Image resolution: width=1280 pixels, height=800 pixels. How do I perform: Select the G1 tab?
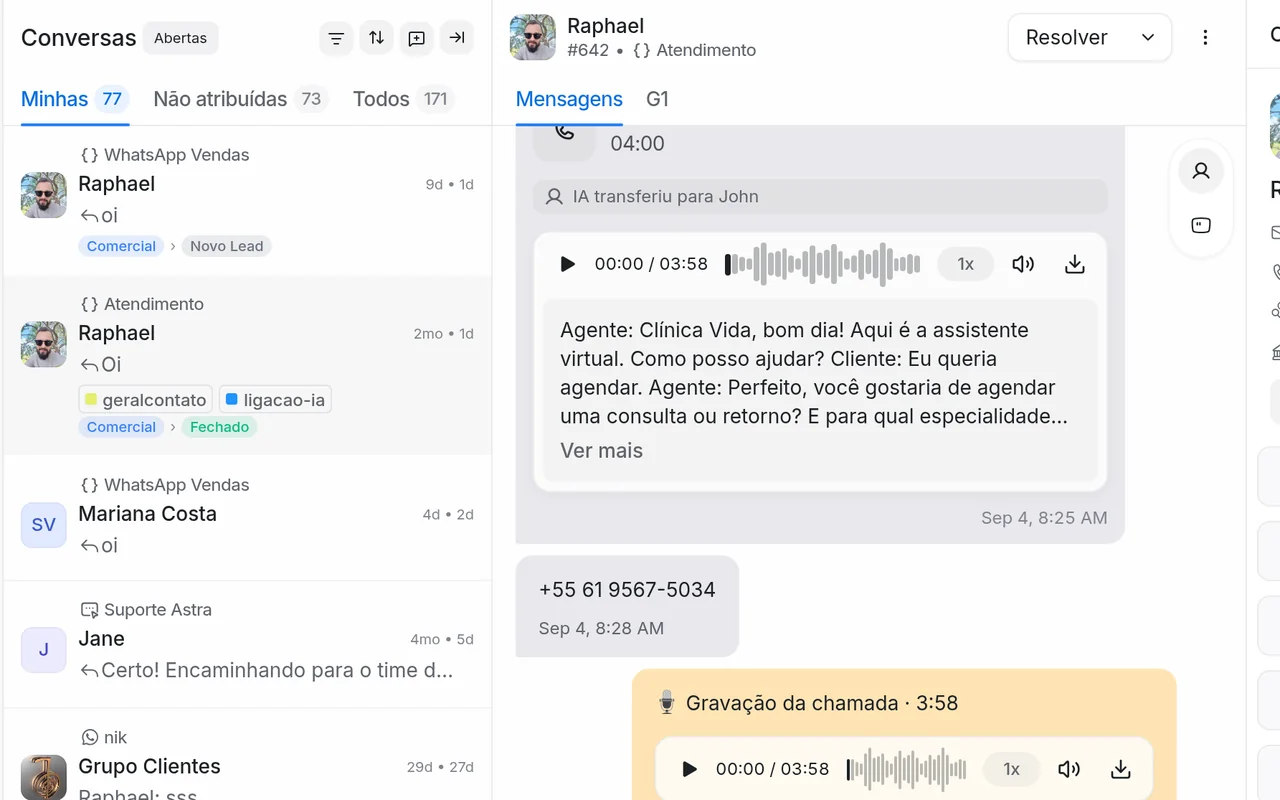657,99
